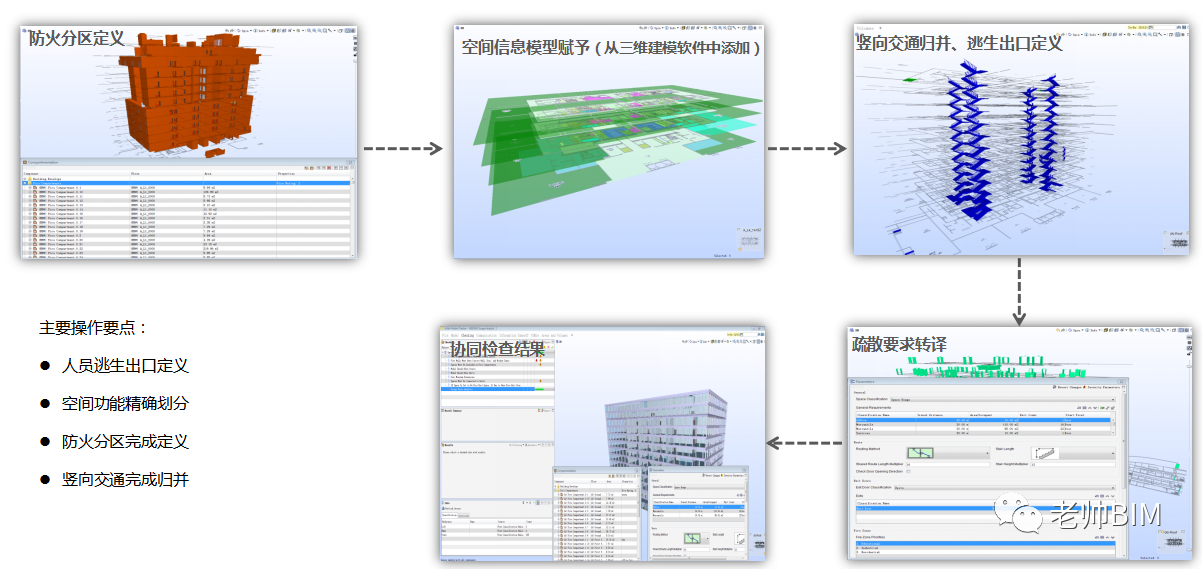The image size is (1202, 569).
Task: Open the Stair Length dropdown
Action: point(1073,453)
